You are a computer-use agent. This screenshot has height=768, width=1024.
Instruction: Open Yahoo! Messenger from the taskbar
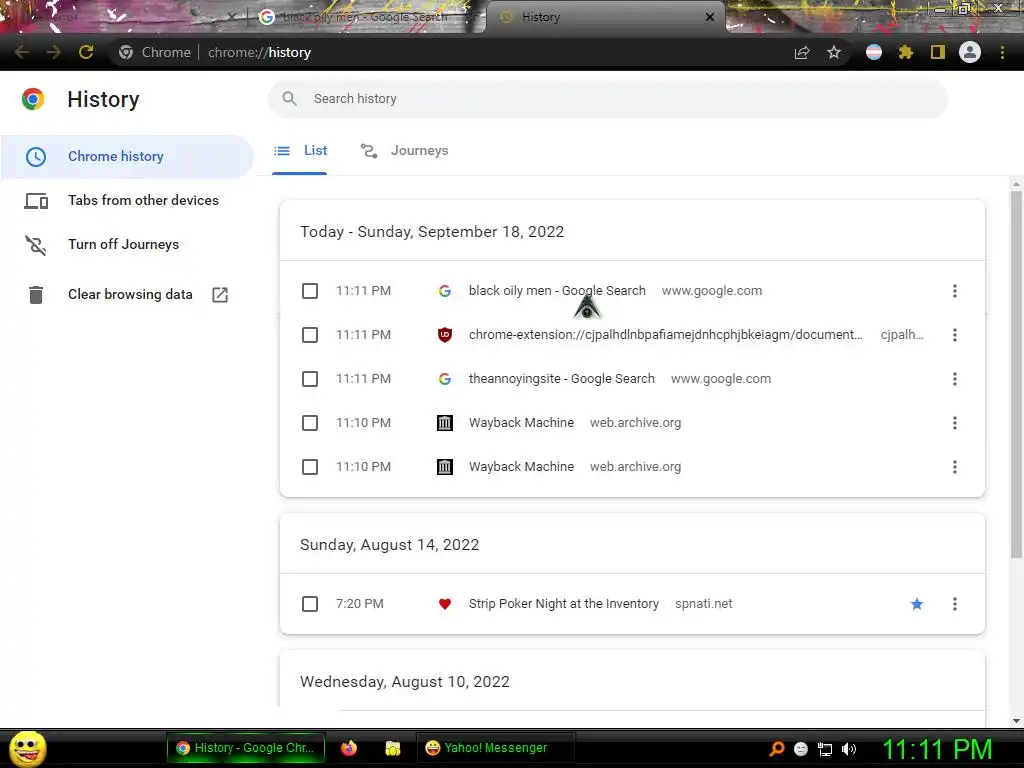coord(495,748)
